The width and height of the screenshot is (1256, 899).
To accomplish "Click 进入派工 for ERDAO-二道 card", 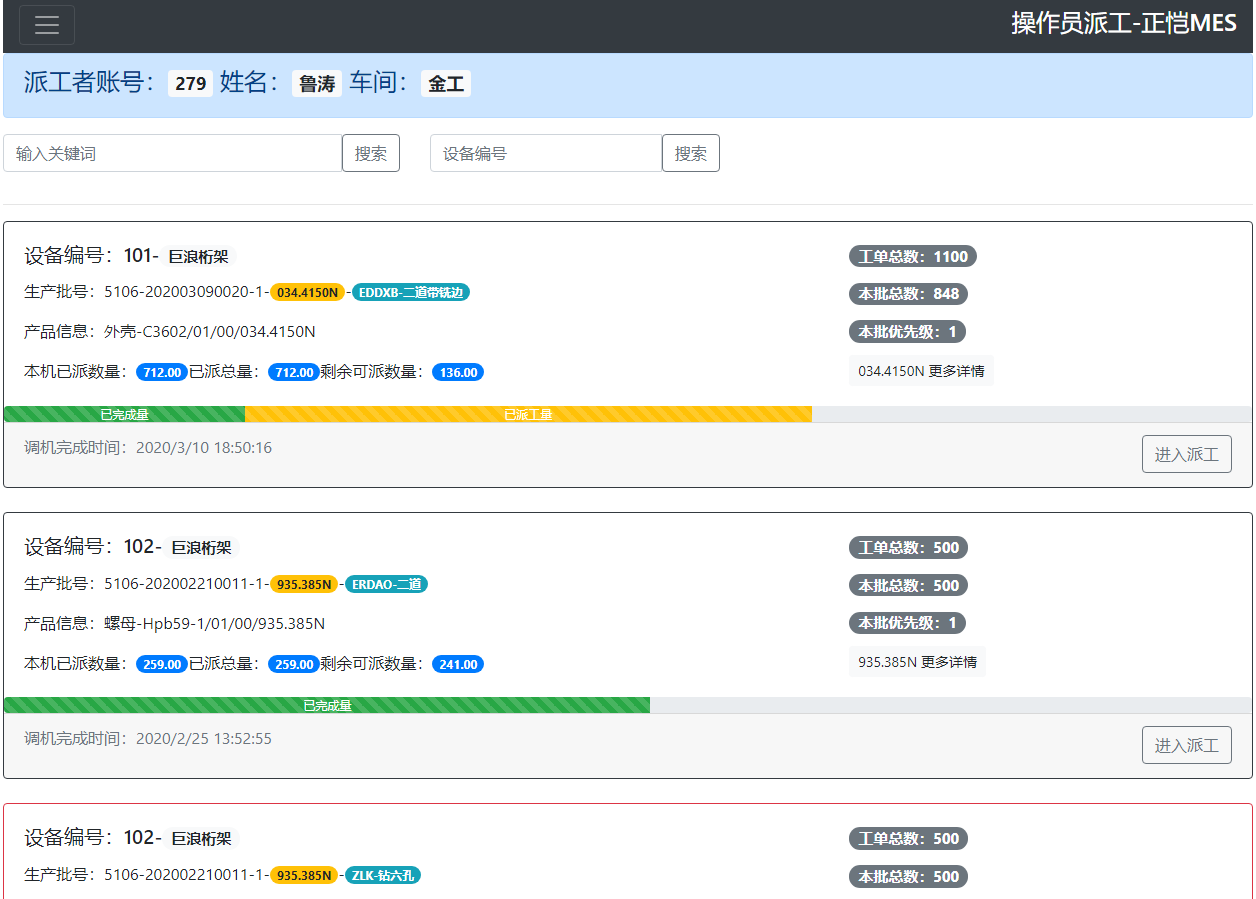I will point(1187,745).
